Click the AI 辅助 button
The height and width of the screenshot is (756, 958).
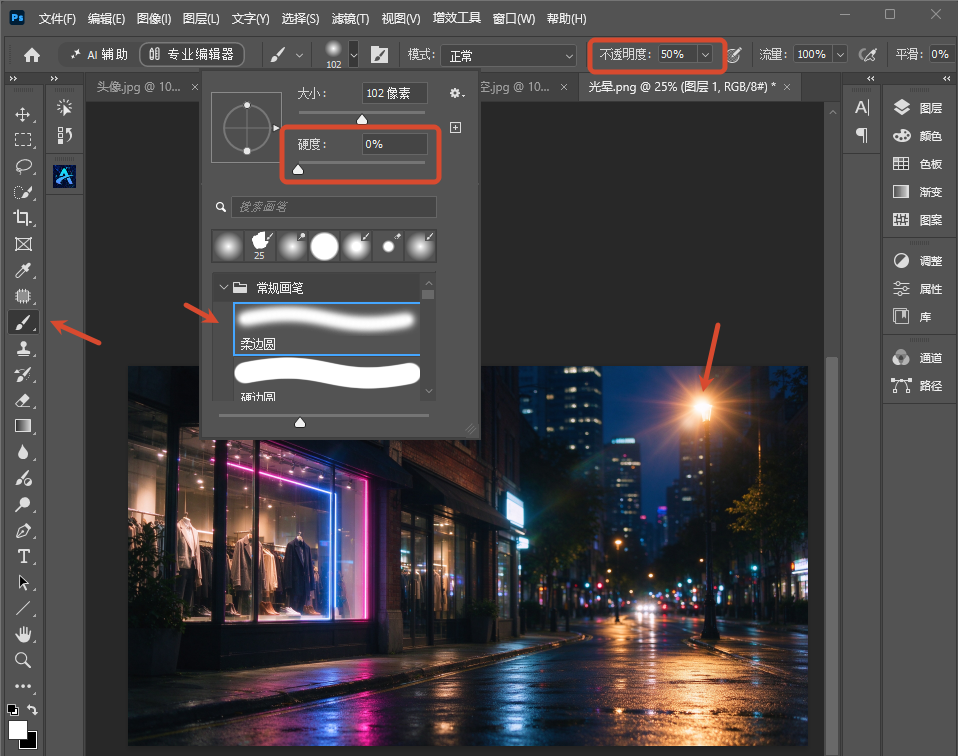point(99,54)
